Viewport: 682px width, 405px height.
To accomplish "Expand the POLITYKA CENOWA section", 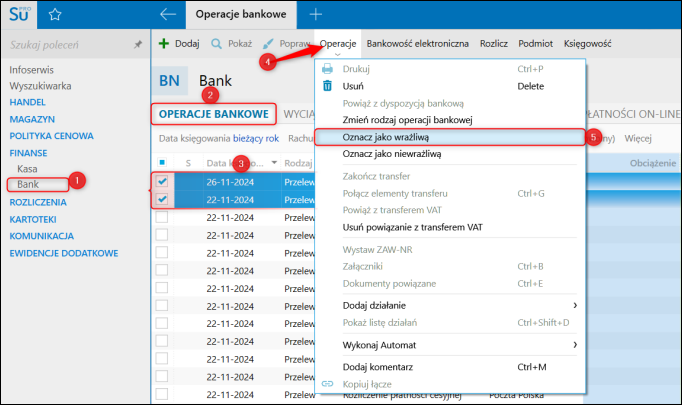I will click(51, 136).
